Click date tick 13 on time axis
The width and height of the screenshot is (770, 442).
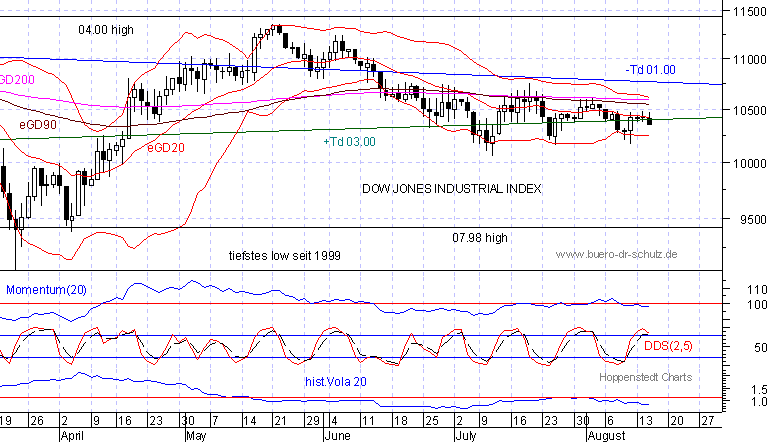tap(645, 421)
